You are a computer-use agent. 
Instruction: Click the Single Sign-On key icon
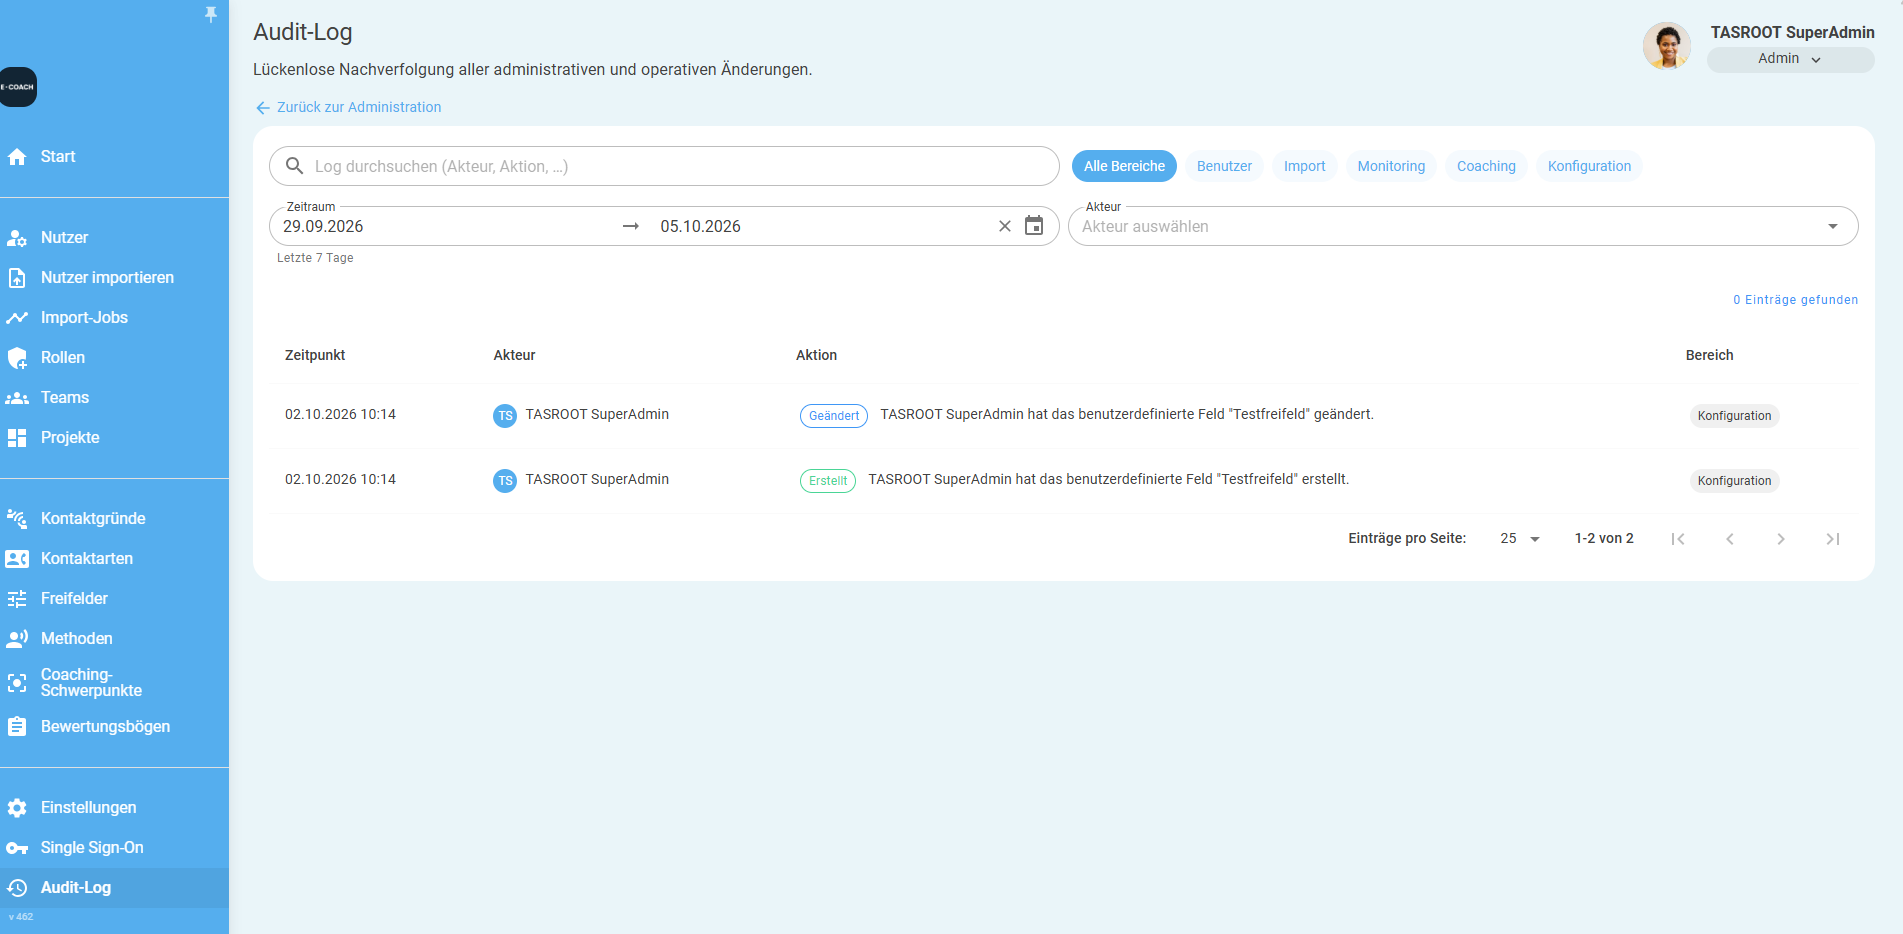coord(17,848)
